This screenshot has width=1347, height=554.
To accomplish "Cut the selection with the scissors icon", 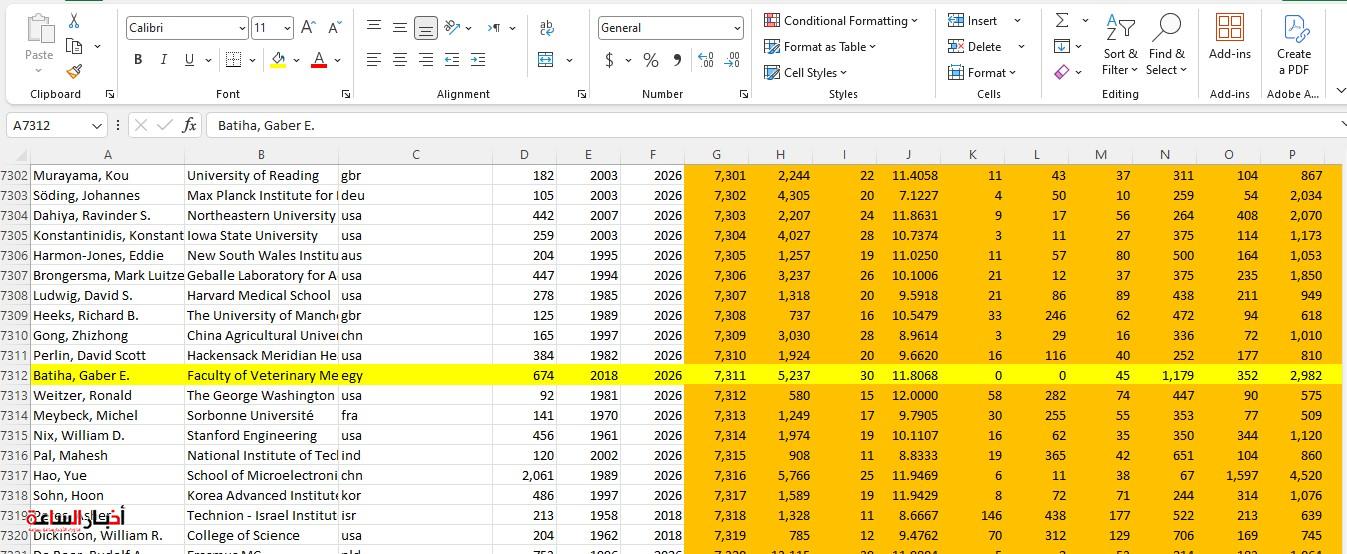I will click(x=74, y=21).
